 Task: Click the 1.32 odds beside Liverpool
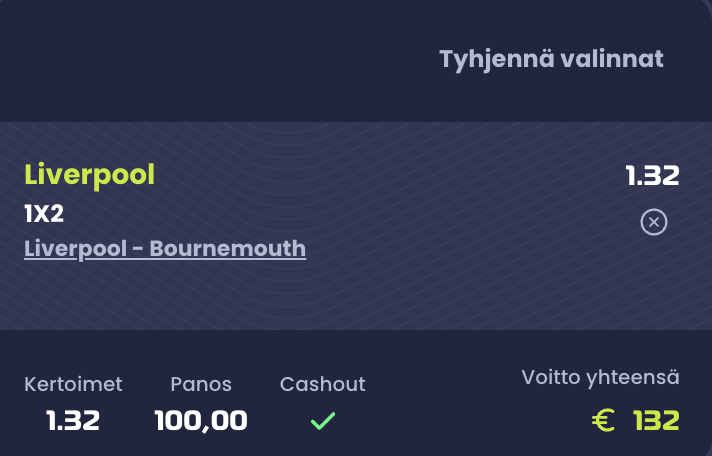(653, 176)
